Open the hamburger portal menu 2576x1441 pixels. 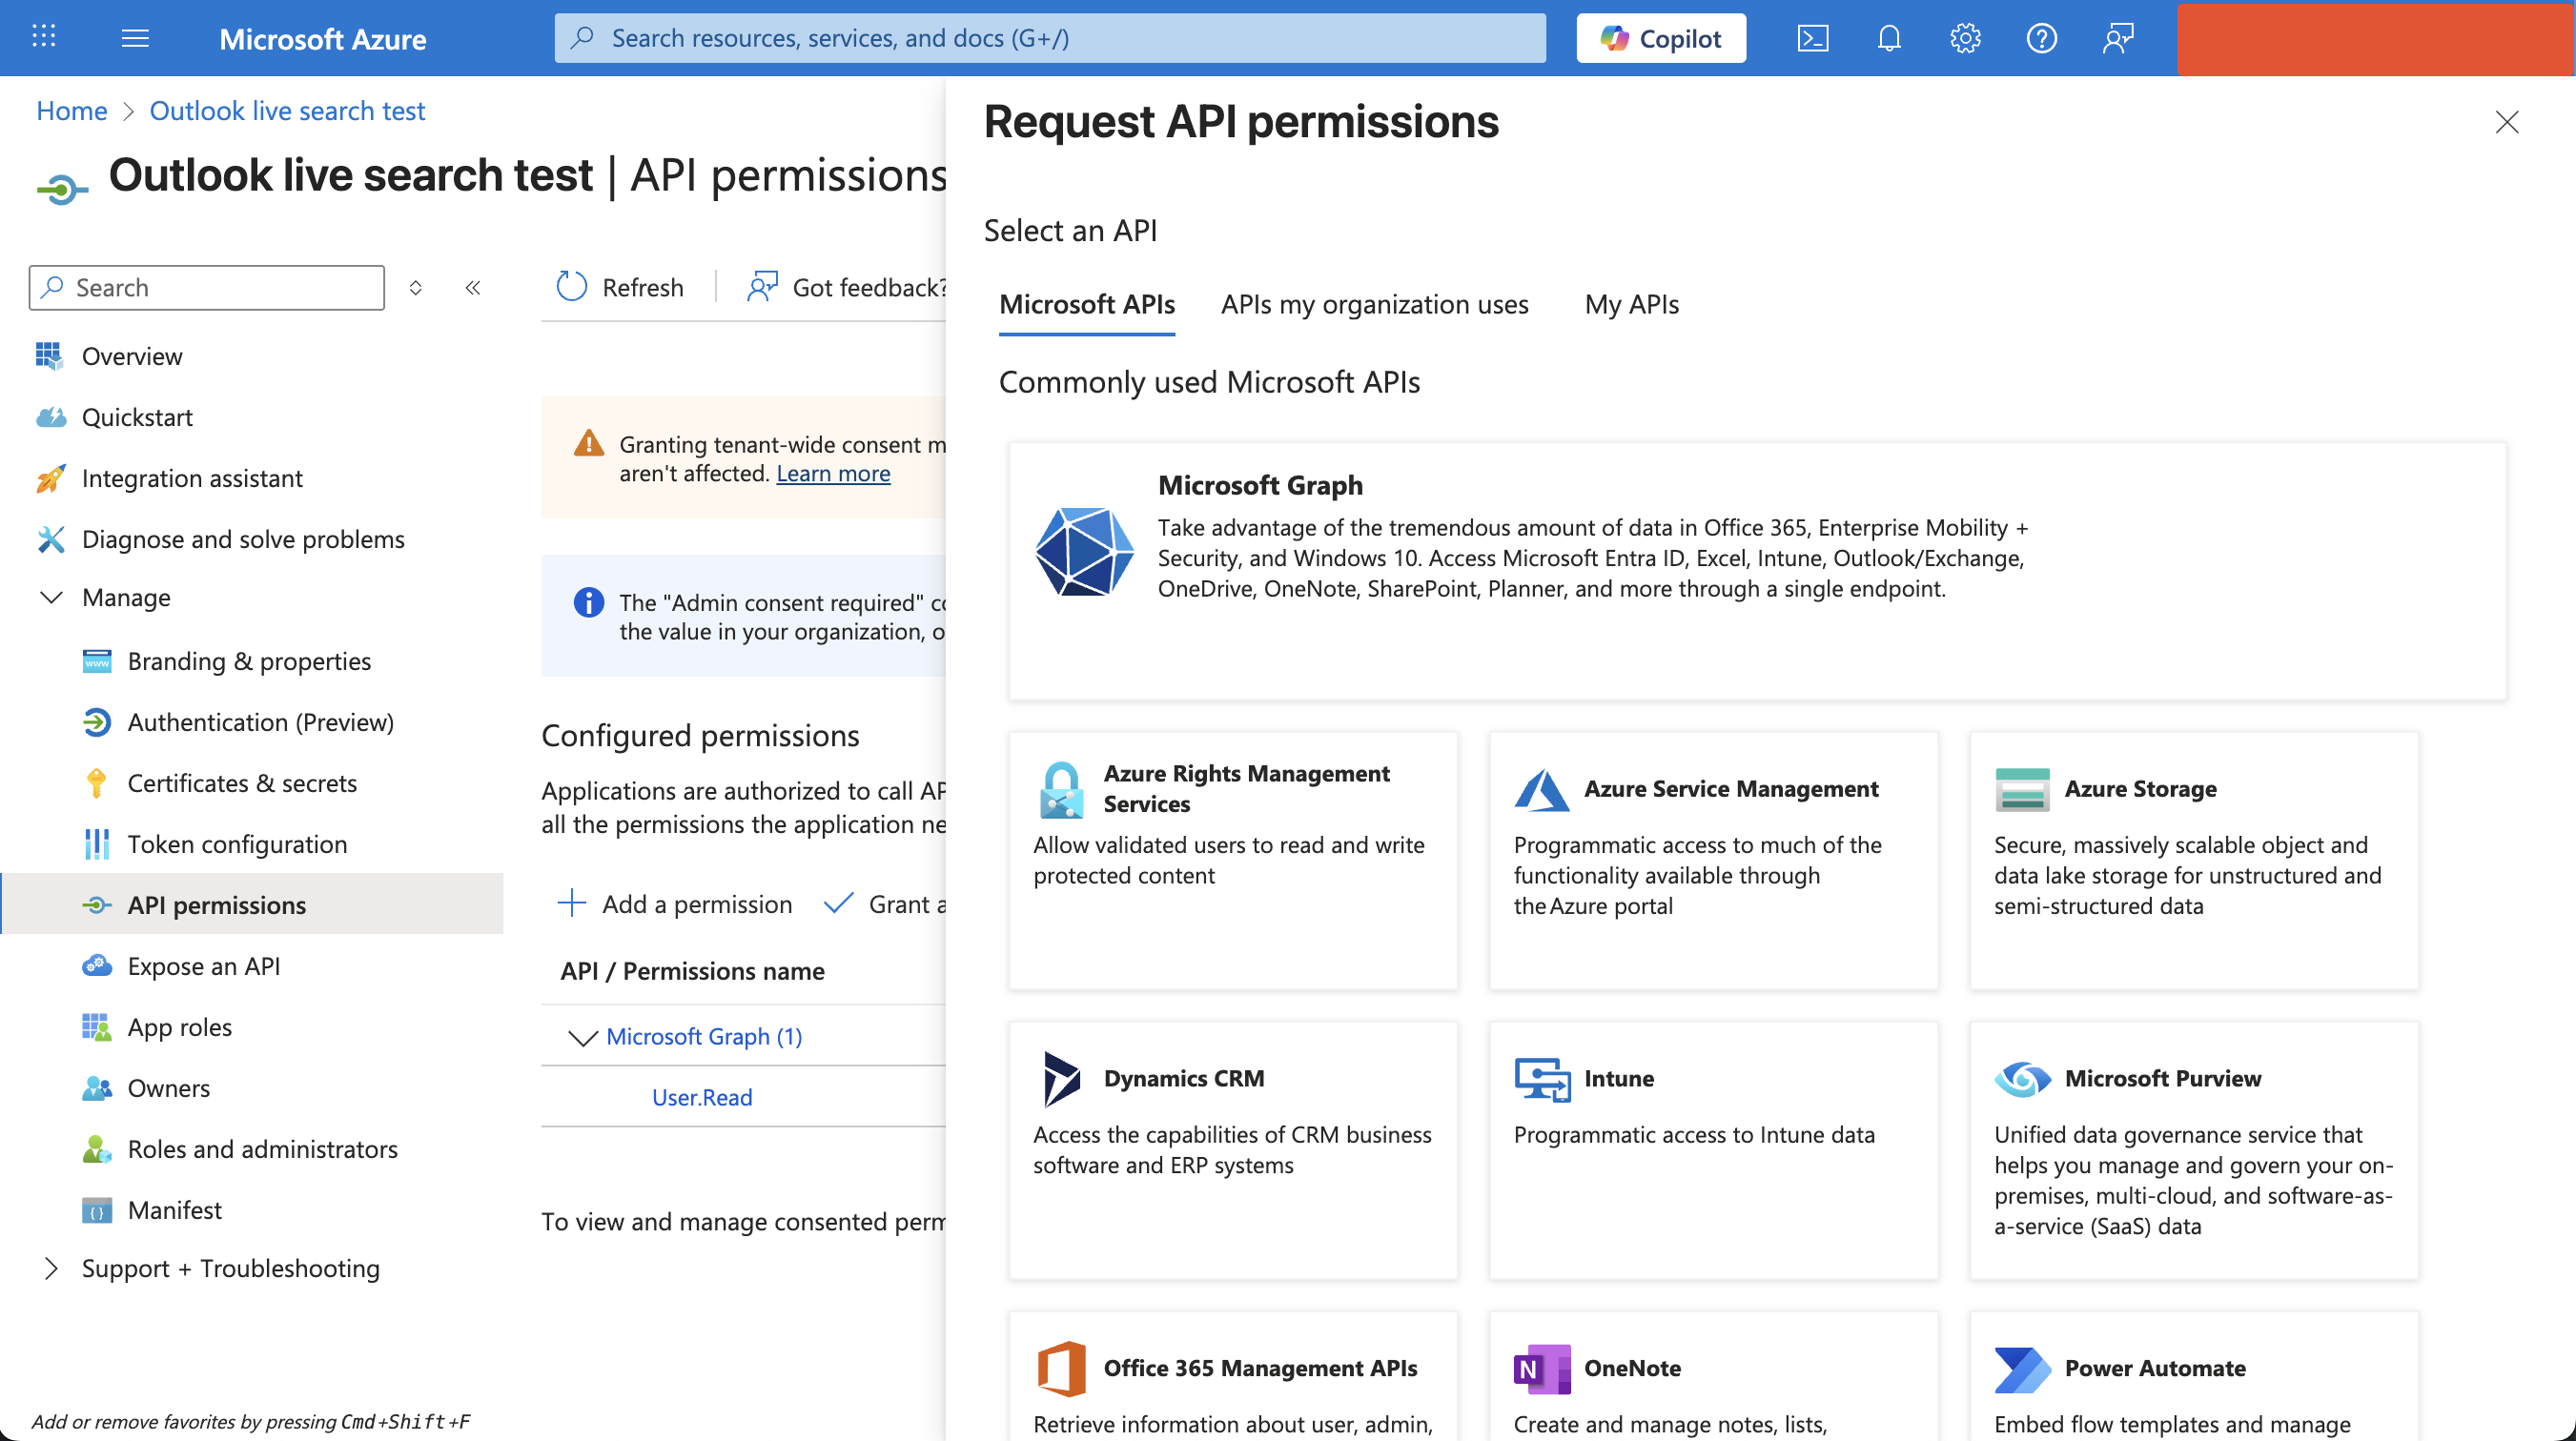[135, 38]
